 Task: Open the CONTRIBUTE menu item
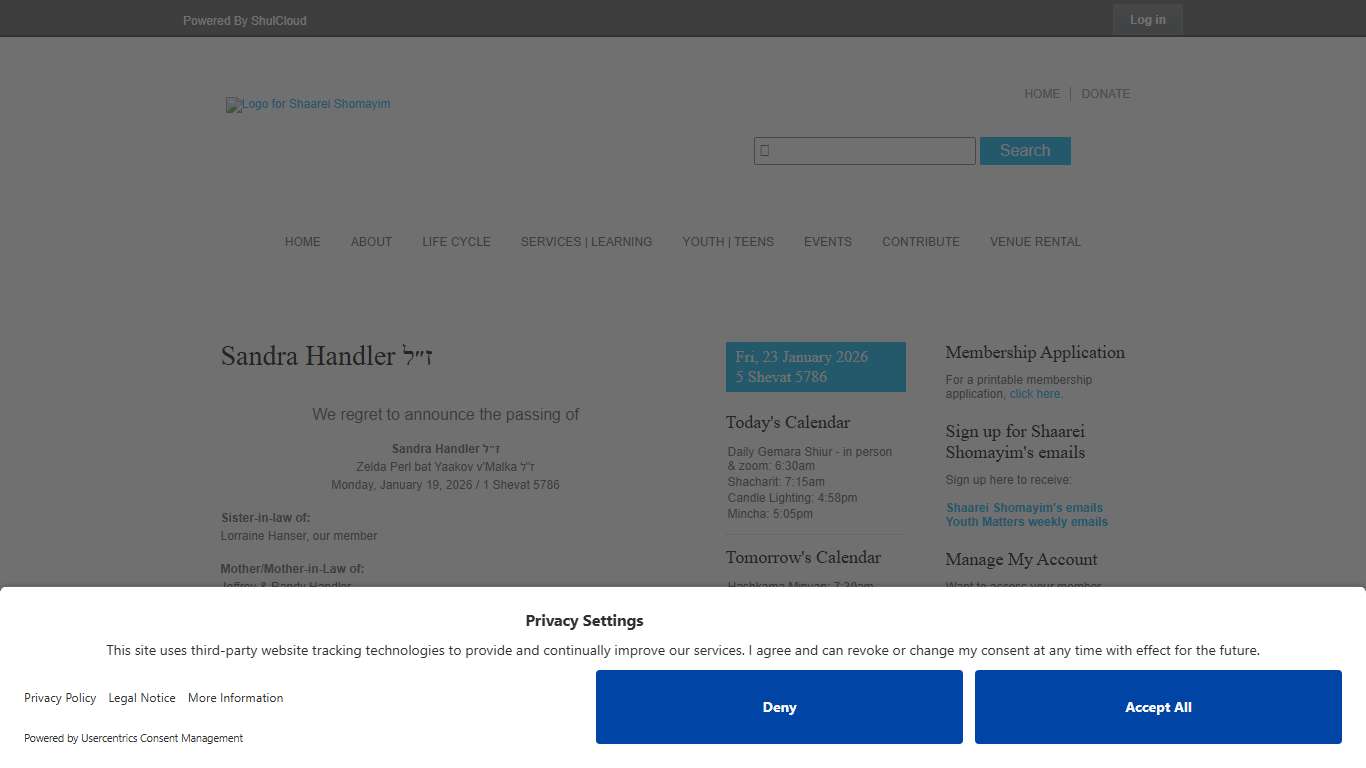[x=920, y=242]
